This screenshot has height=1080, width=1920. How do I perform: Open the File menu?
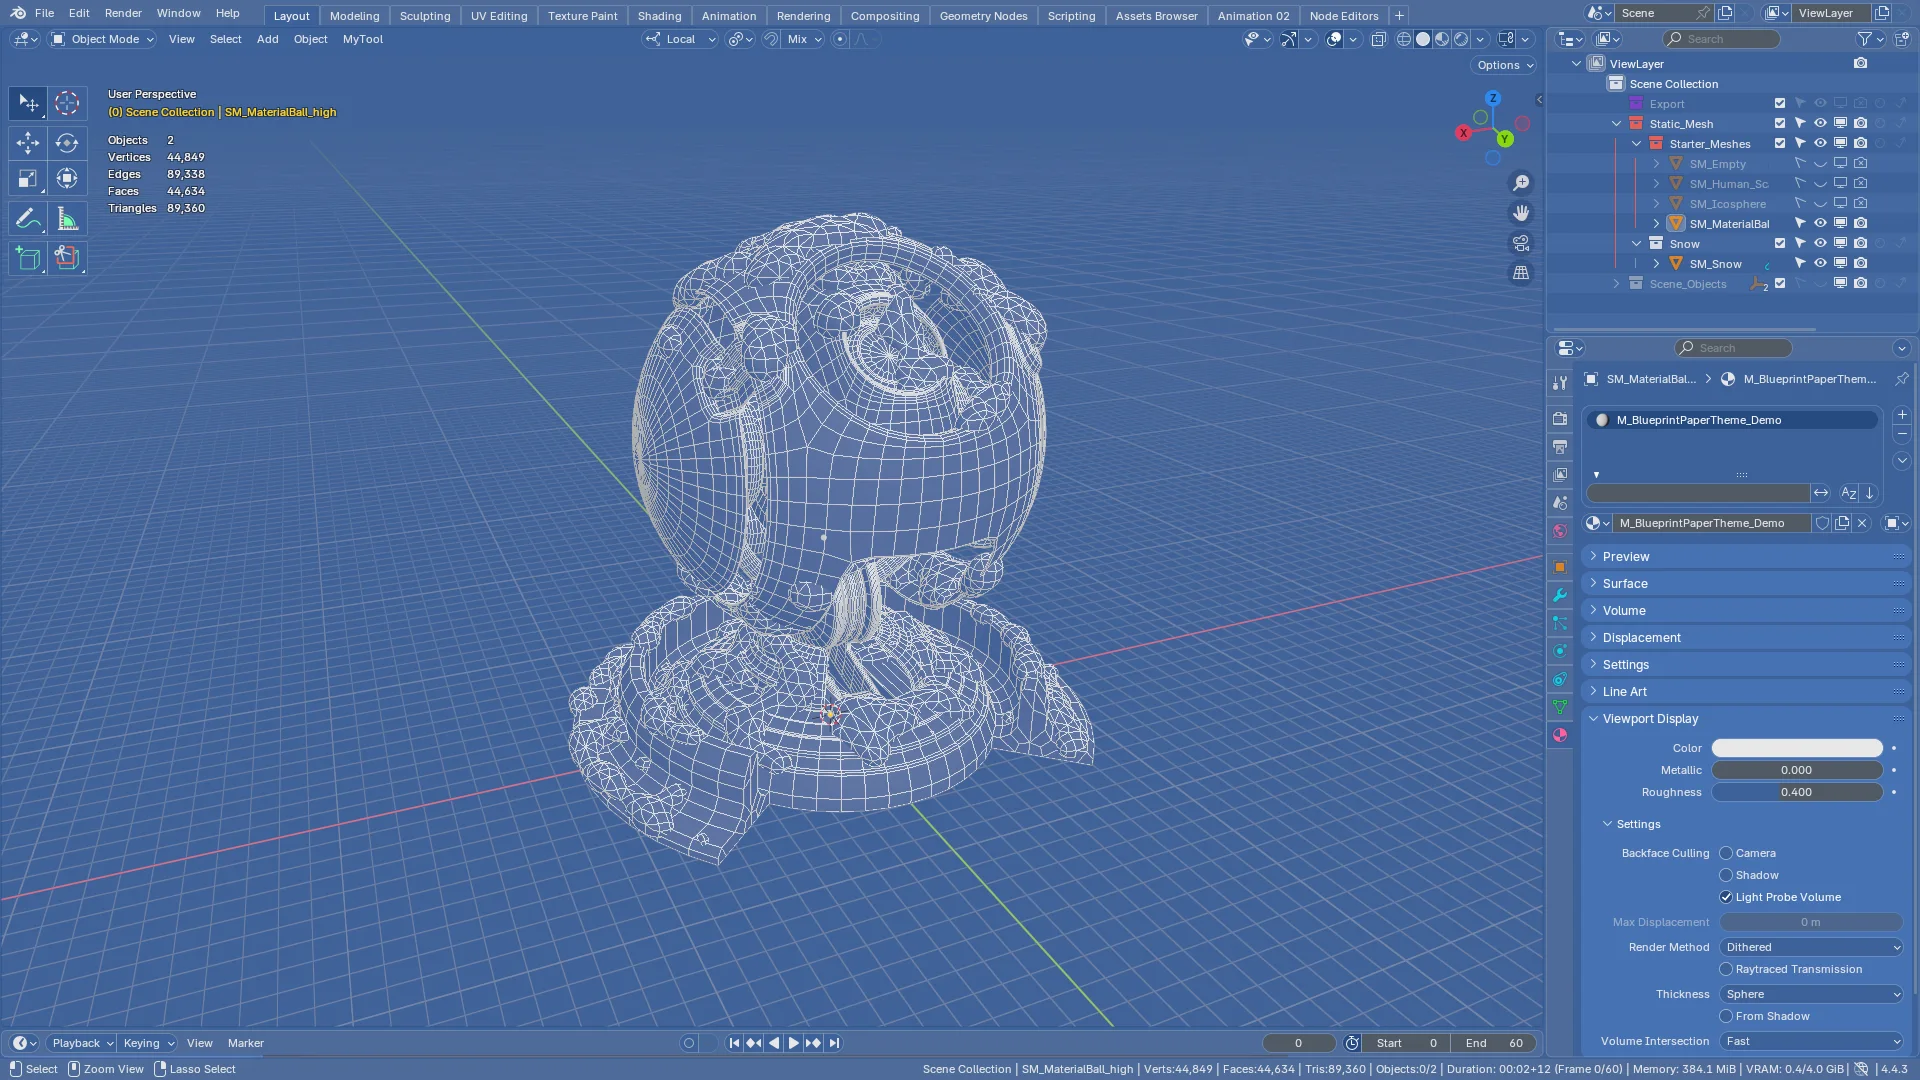(44, 13)
